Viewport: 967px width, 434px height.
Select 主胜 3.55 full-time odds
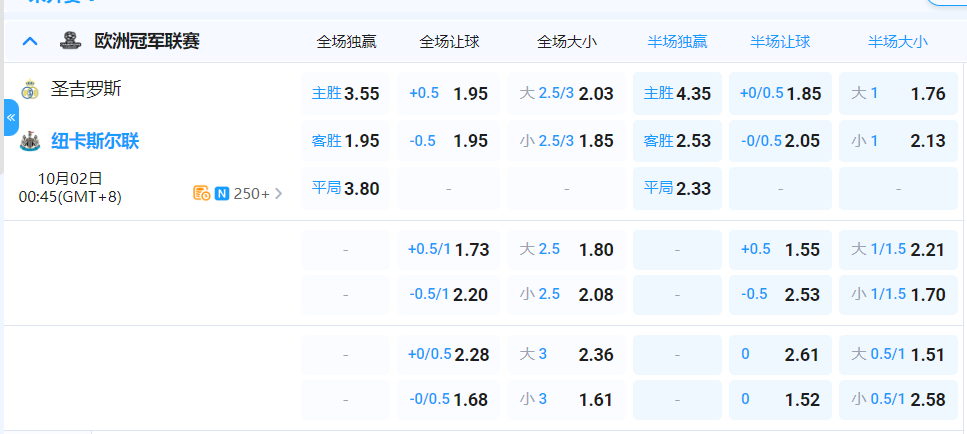tap(346, 94)
